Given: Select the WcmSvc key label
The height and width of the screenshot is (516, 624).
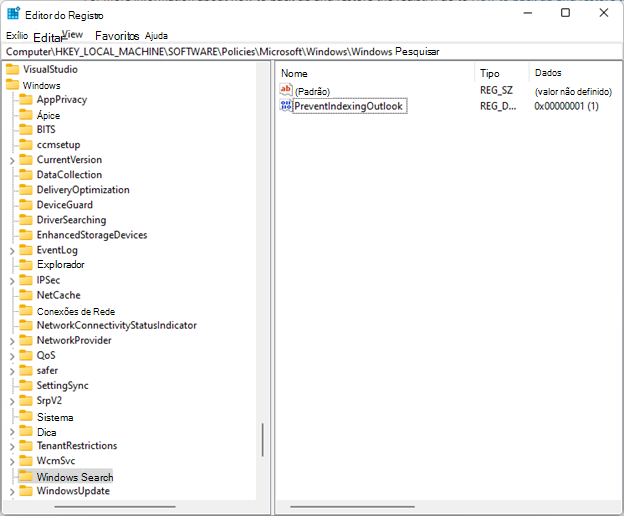Looking at the screenshot, I should pyautogui.click(x=56, y=461).
